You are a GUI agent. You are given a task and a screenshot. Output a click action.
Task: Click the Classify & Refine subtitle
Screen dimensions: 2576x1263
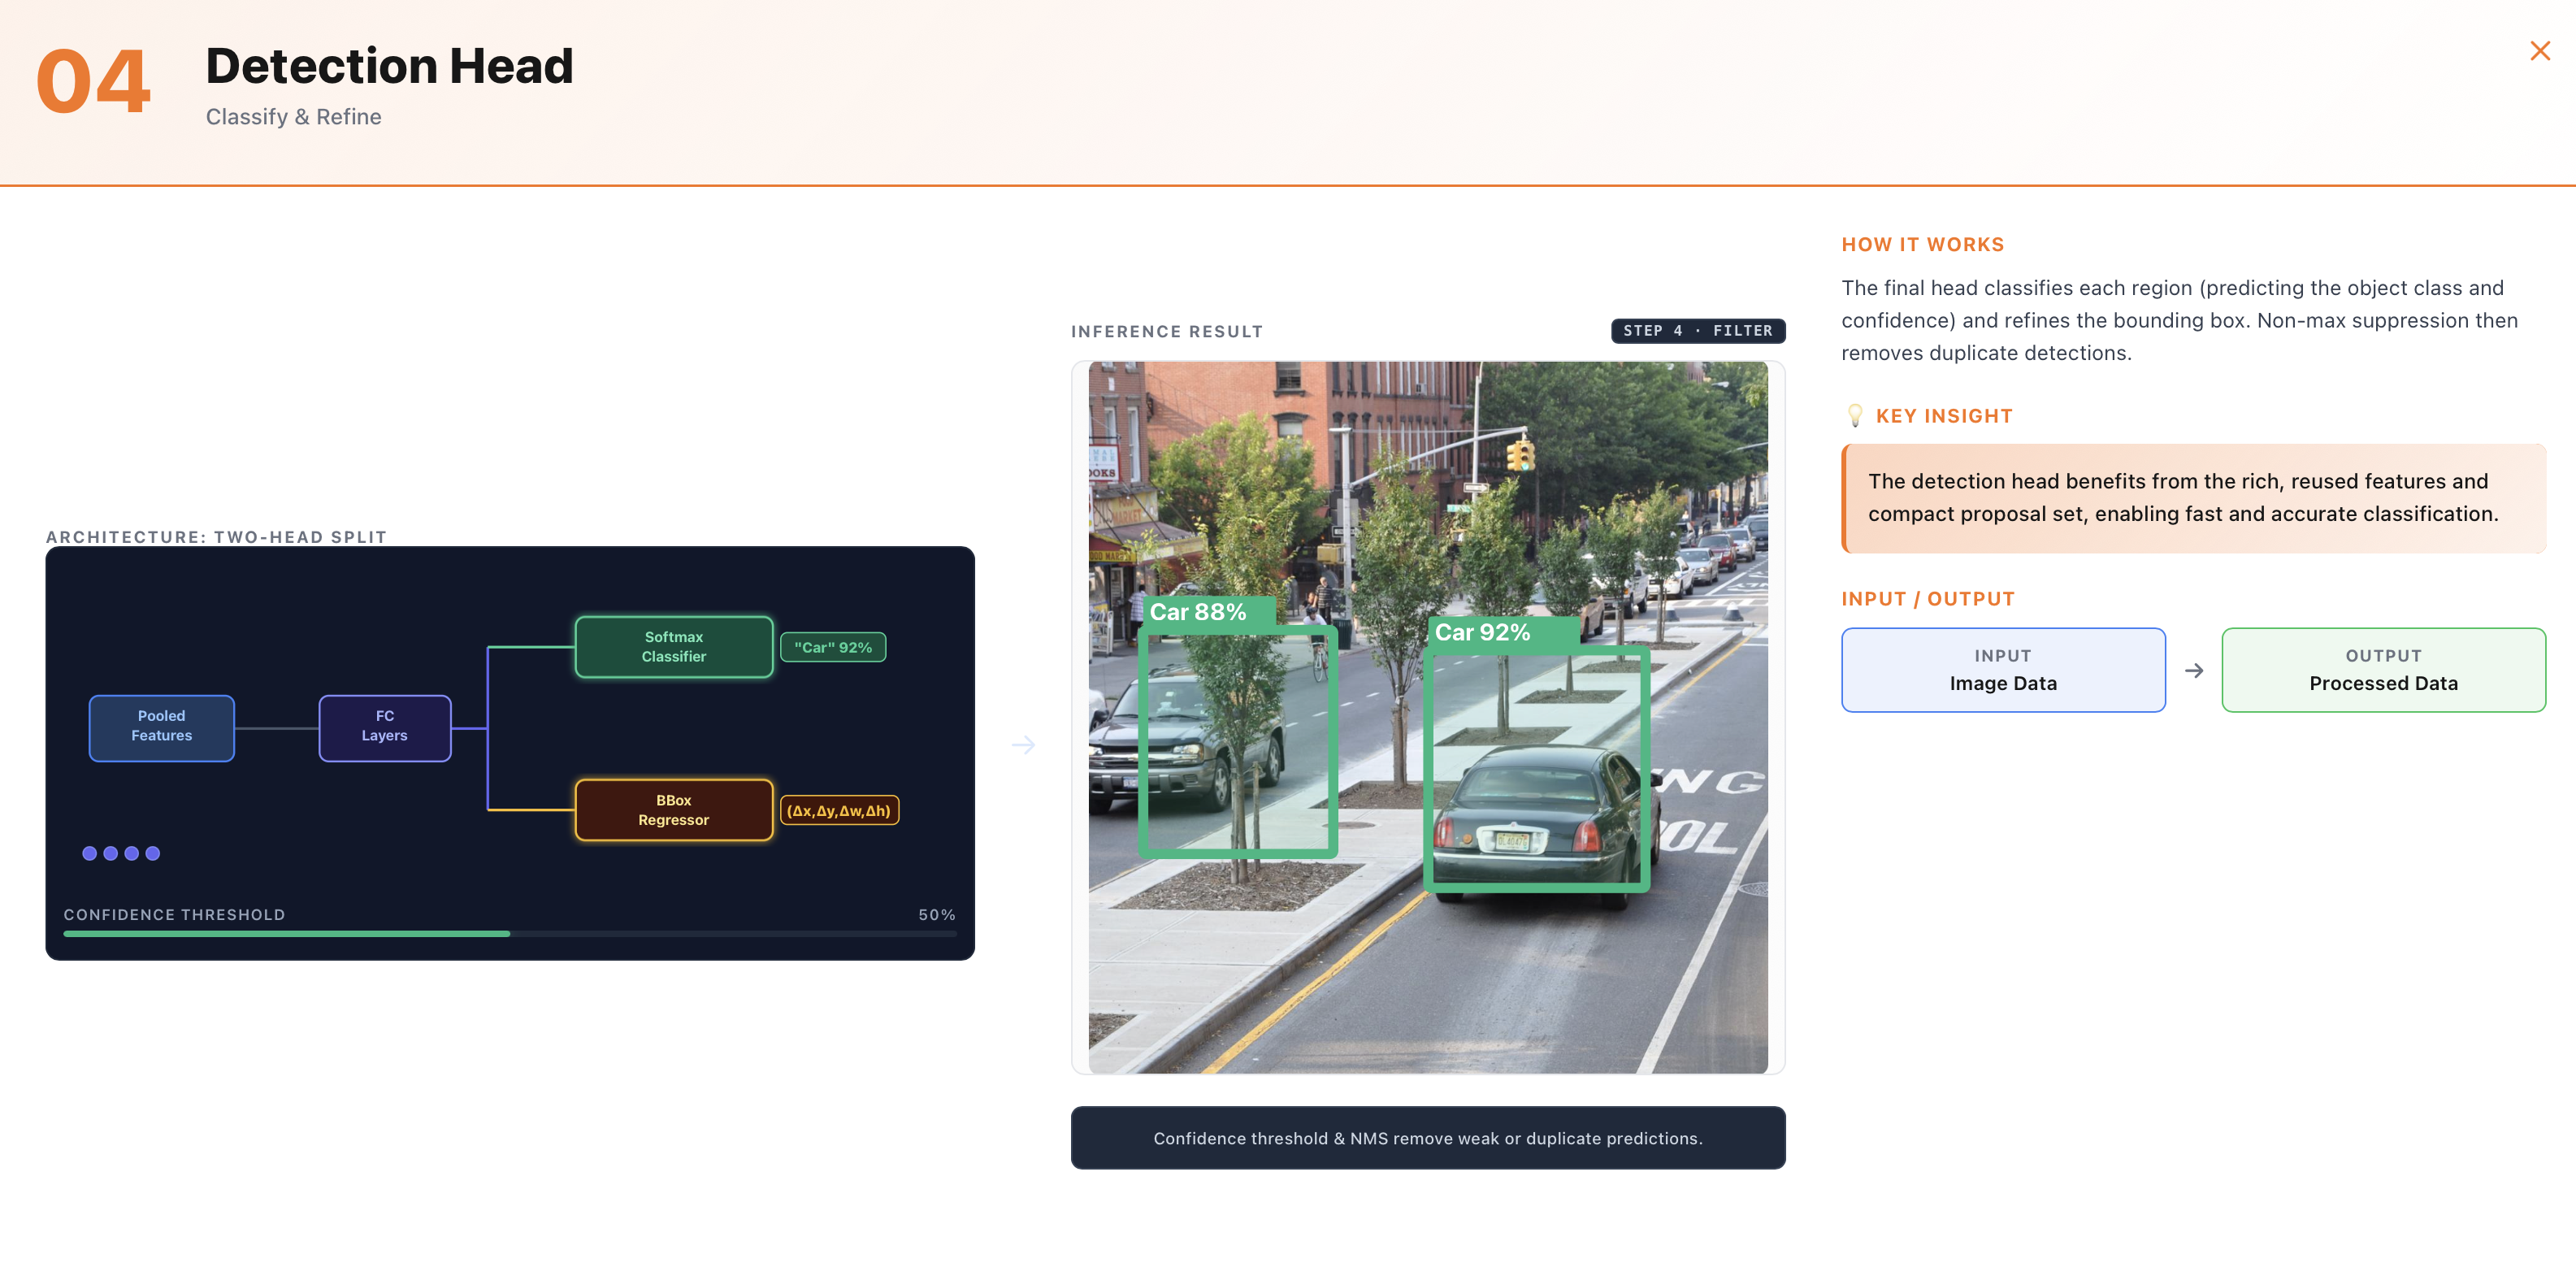click(294, 117)
